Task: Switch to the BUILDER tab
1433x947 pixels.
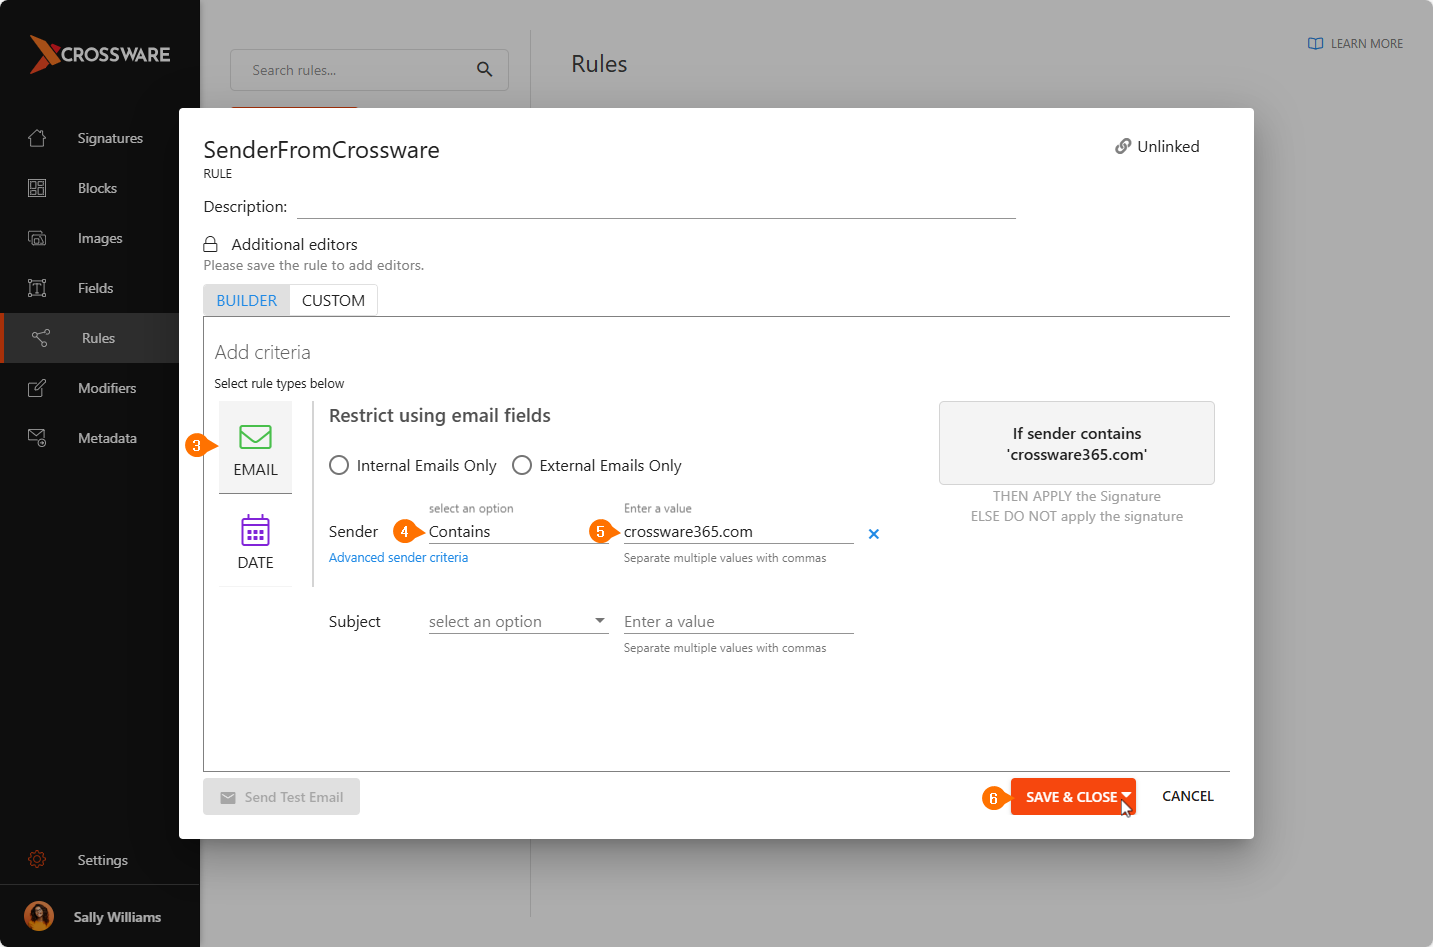Action: click(x=246, y=301)
